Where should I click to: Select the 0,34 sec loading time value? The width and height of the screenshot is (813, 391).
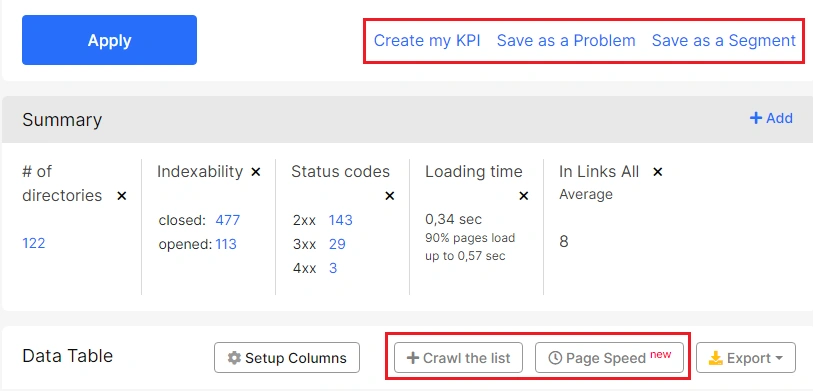(x=453, y=219)
